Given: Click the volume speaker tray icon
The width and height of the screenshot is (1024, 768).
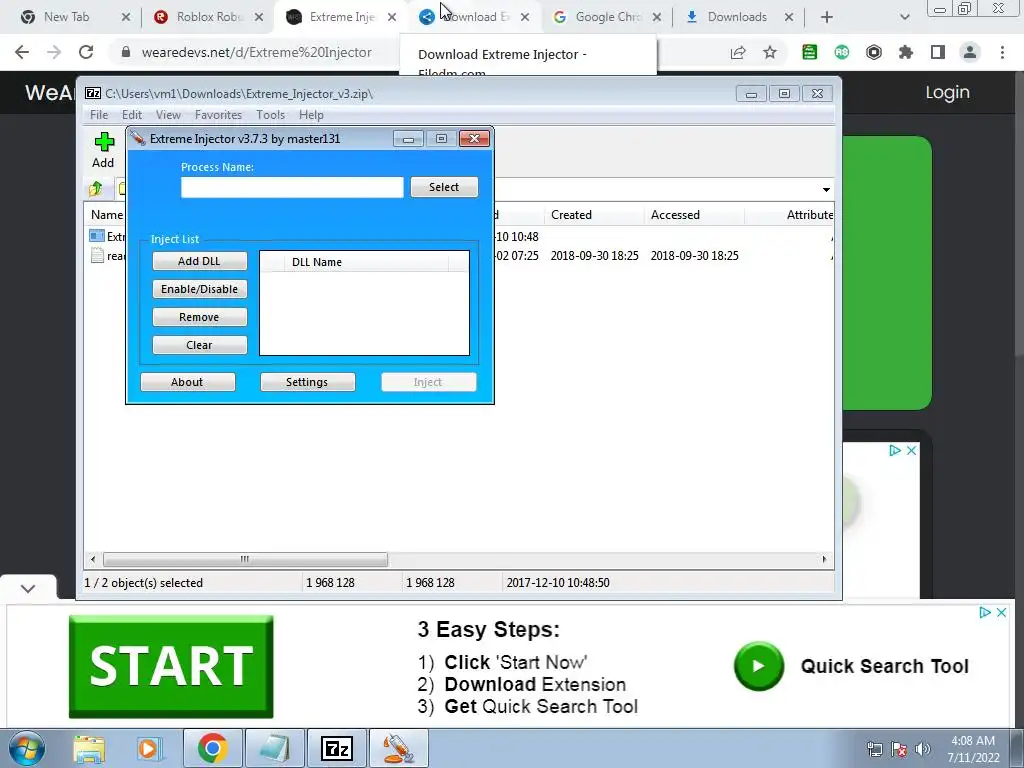Looking at the screenshot, I should (923, 749).
